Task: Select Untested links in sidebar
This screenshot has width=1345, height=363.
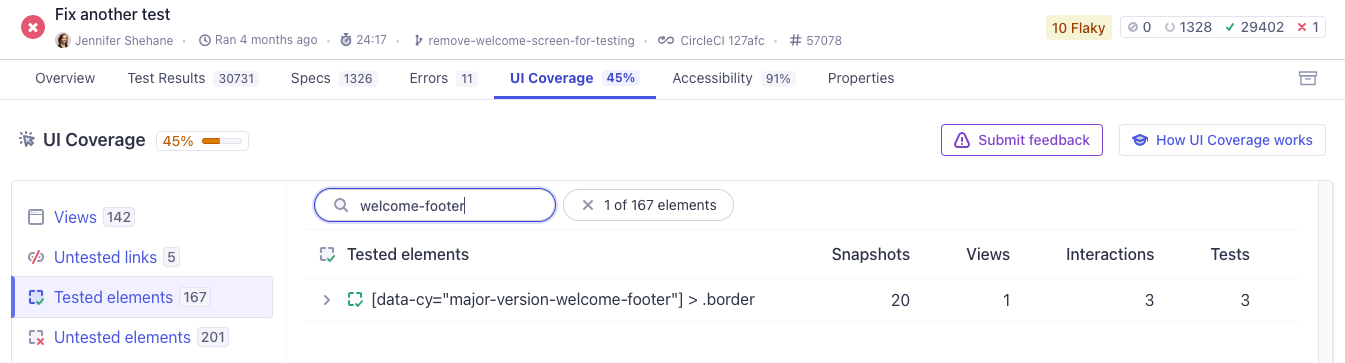Action: point(104,257)
